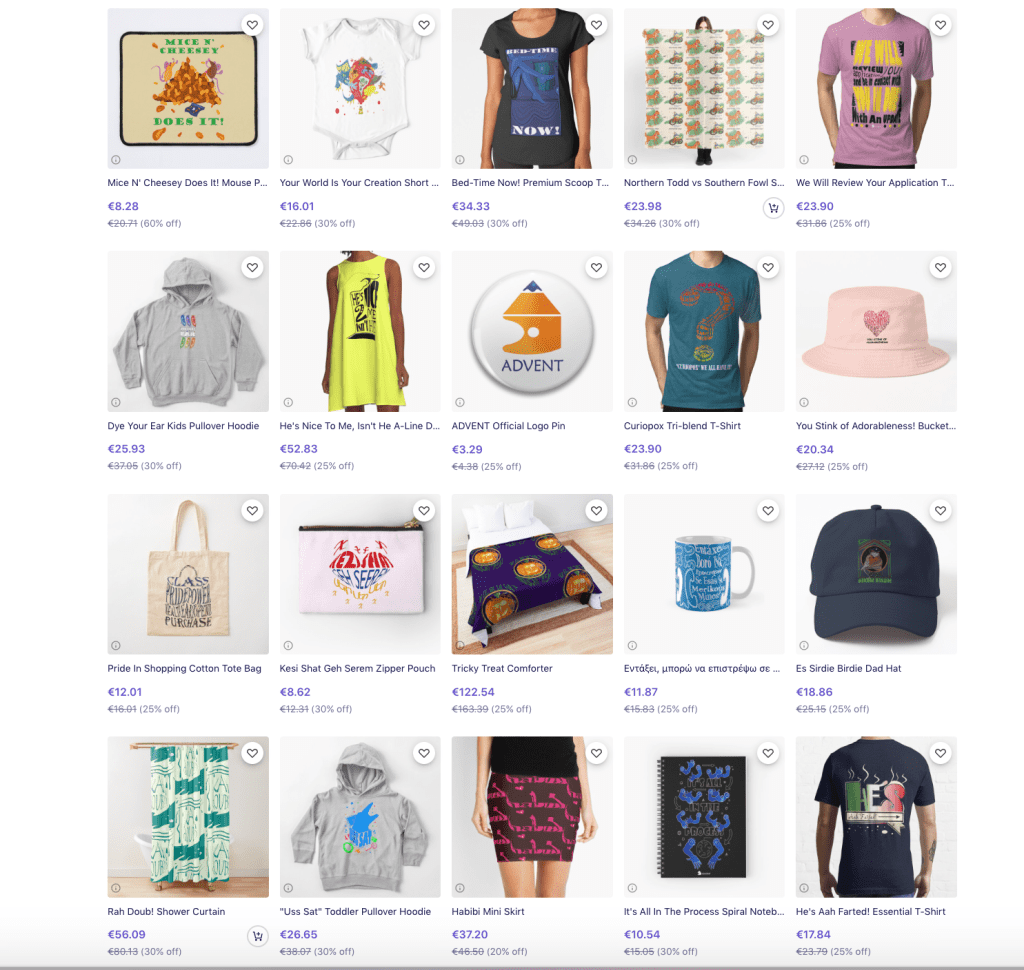Favorite the Mice N' Cheesey mouse pad
This screenshot has width=1024, height=970.
click(252, 25)
